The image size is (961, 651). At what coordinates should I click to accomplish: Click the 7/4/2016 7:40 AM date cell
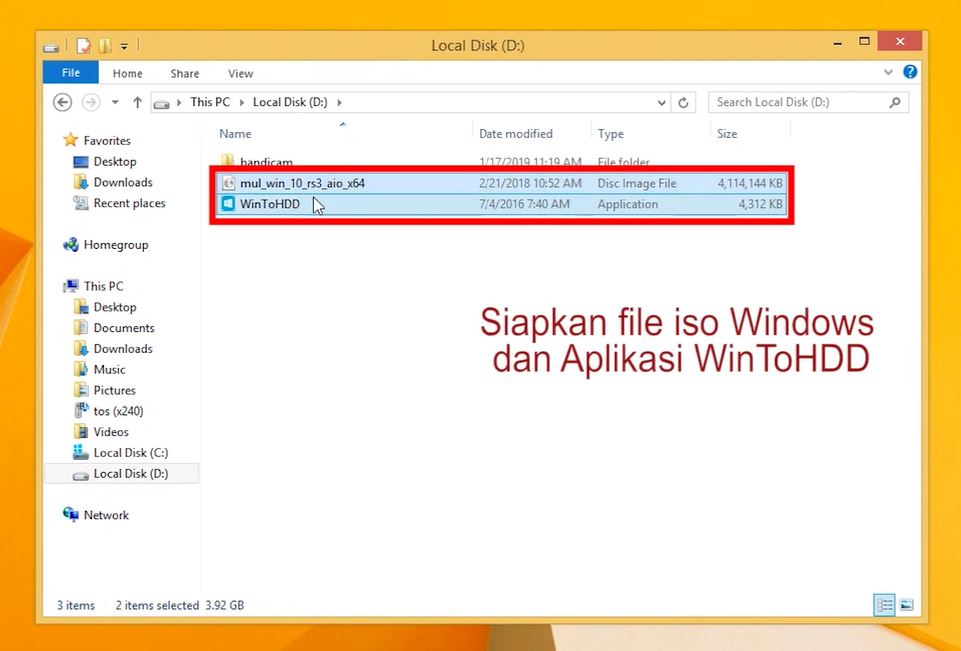(524, 204)
